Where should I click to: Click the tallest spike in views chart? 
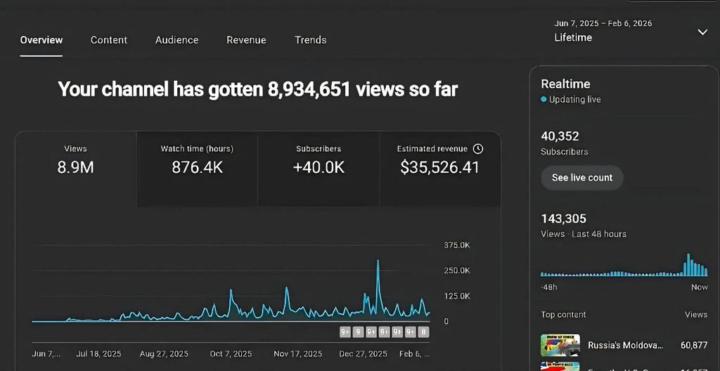pyautogui.click(x=378, y=262)
